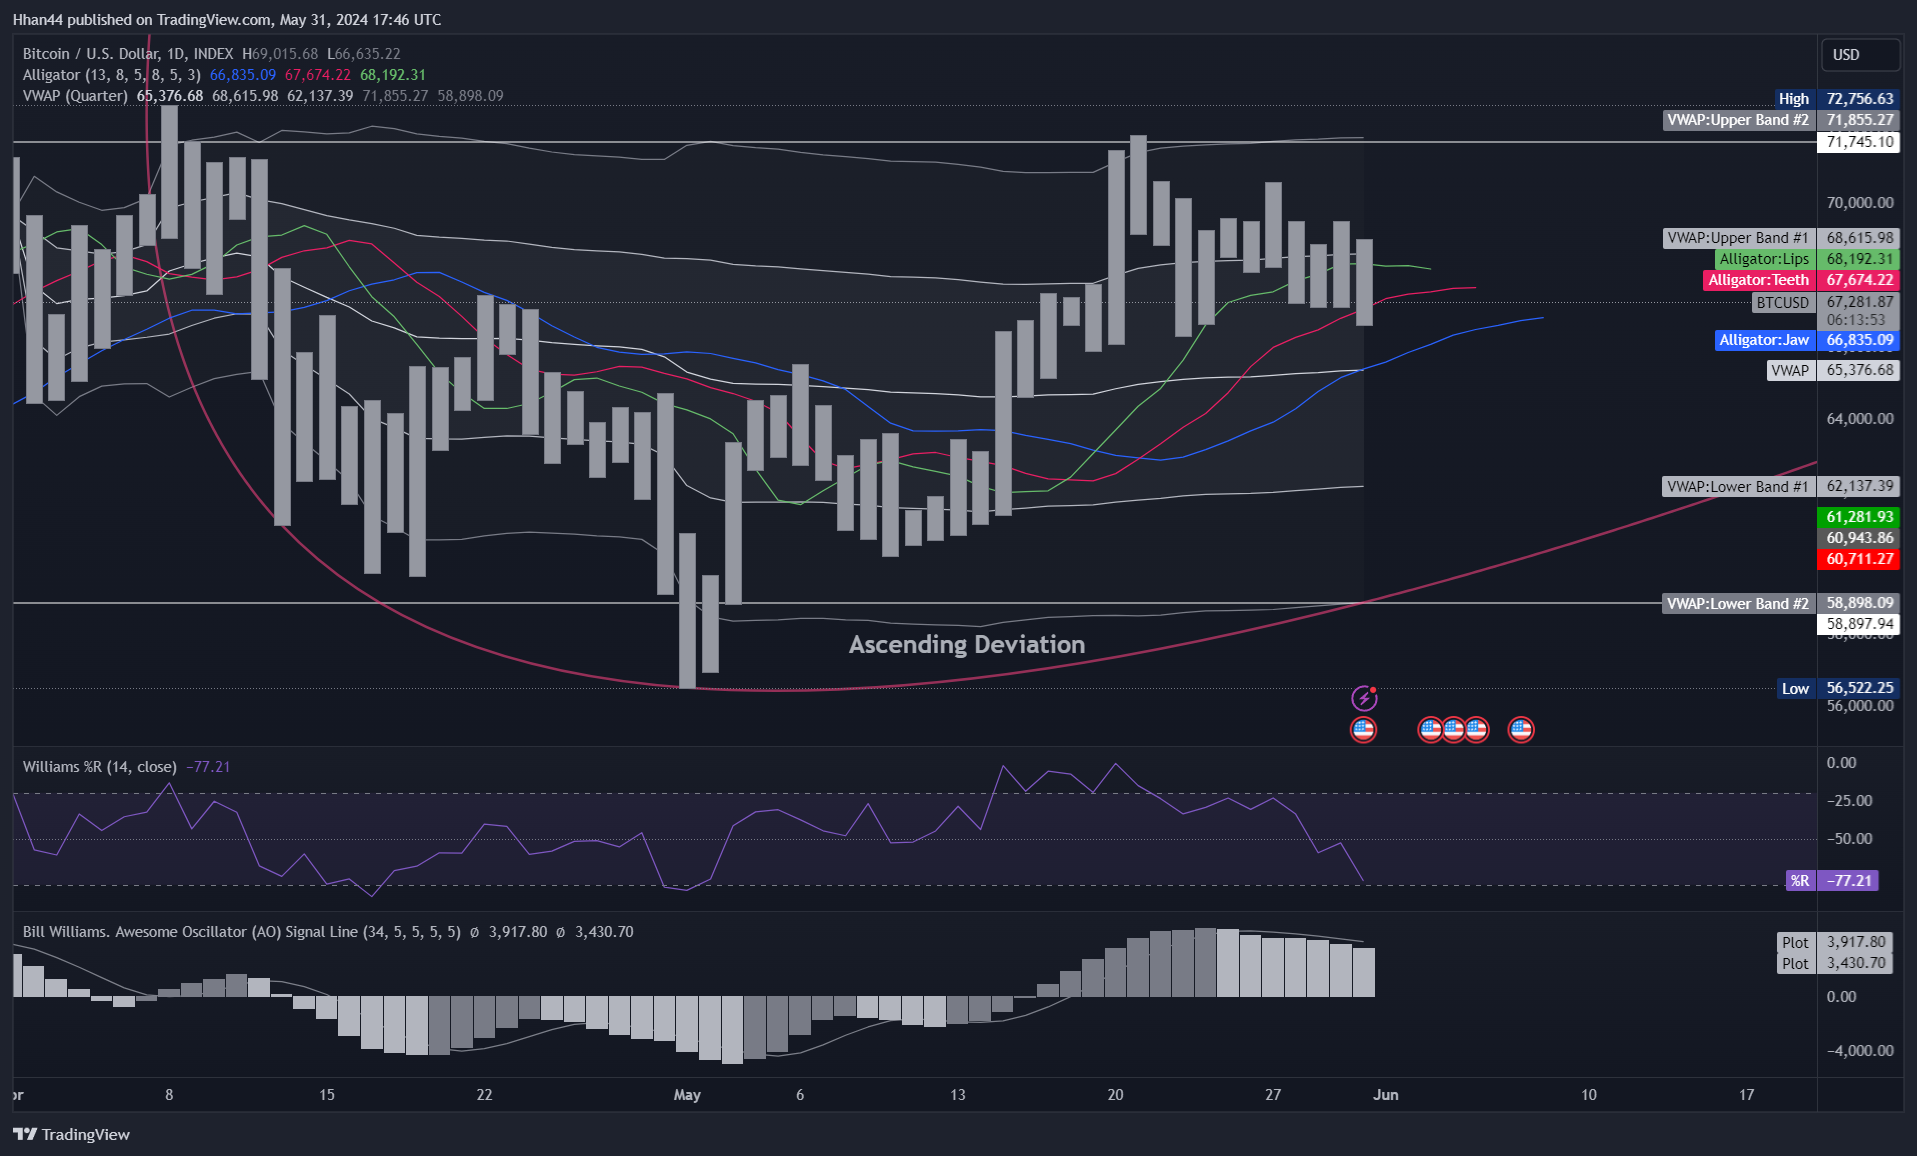Click the Alligator (13, 8, 5, 8, 5, 3) legend
The width and height of the screenshot is (1917, 1156).
pos(112,75)
